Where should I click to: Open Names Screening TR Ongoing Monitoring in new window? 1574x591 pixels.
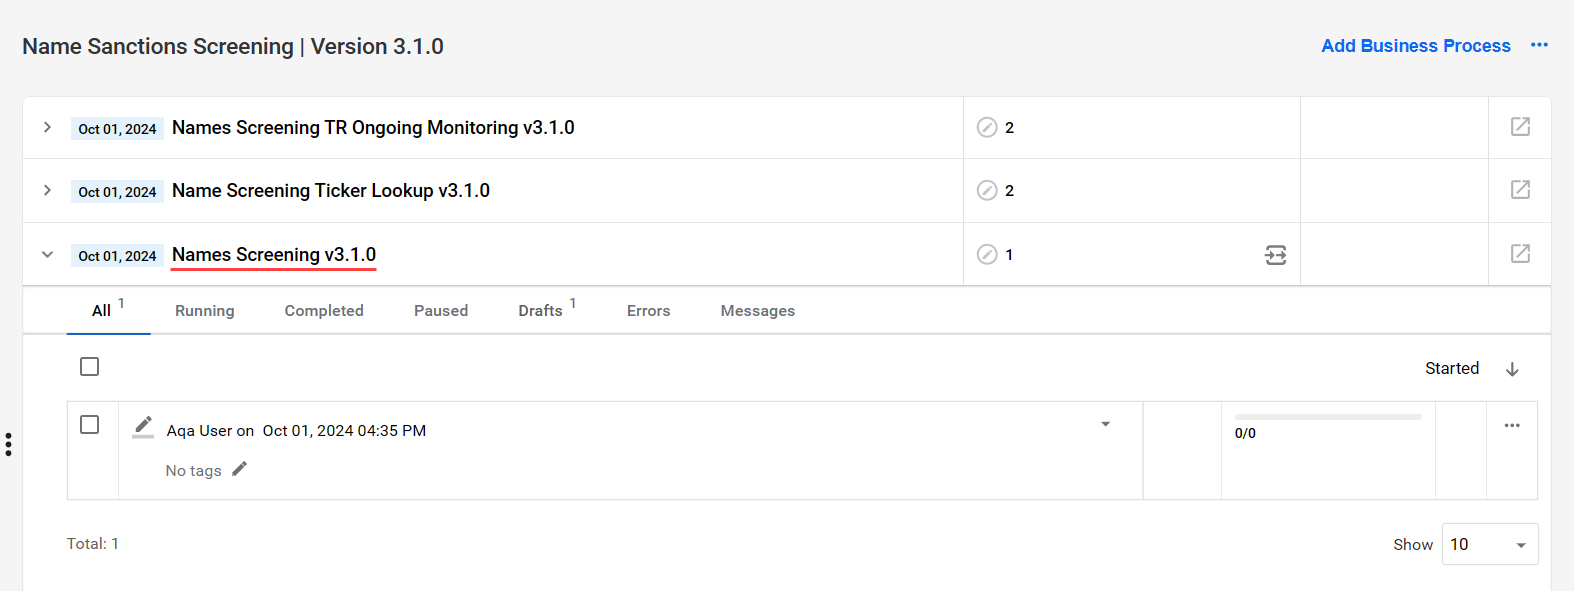click(1520, 127)
